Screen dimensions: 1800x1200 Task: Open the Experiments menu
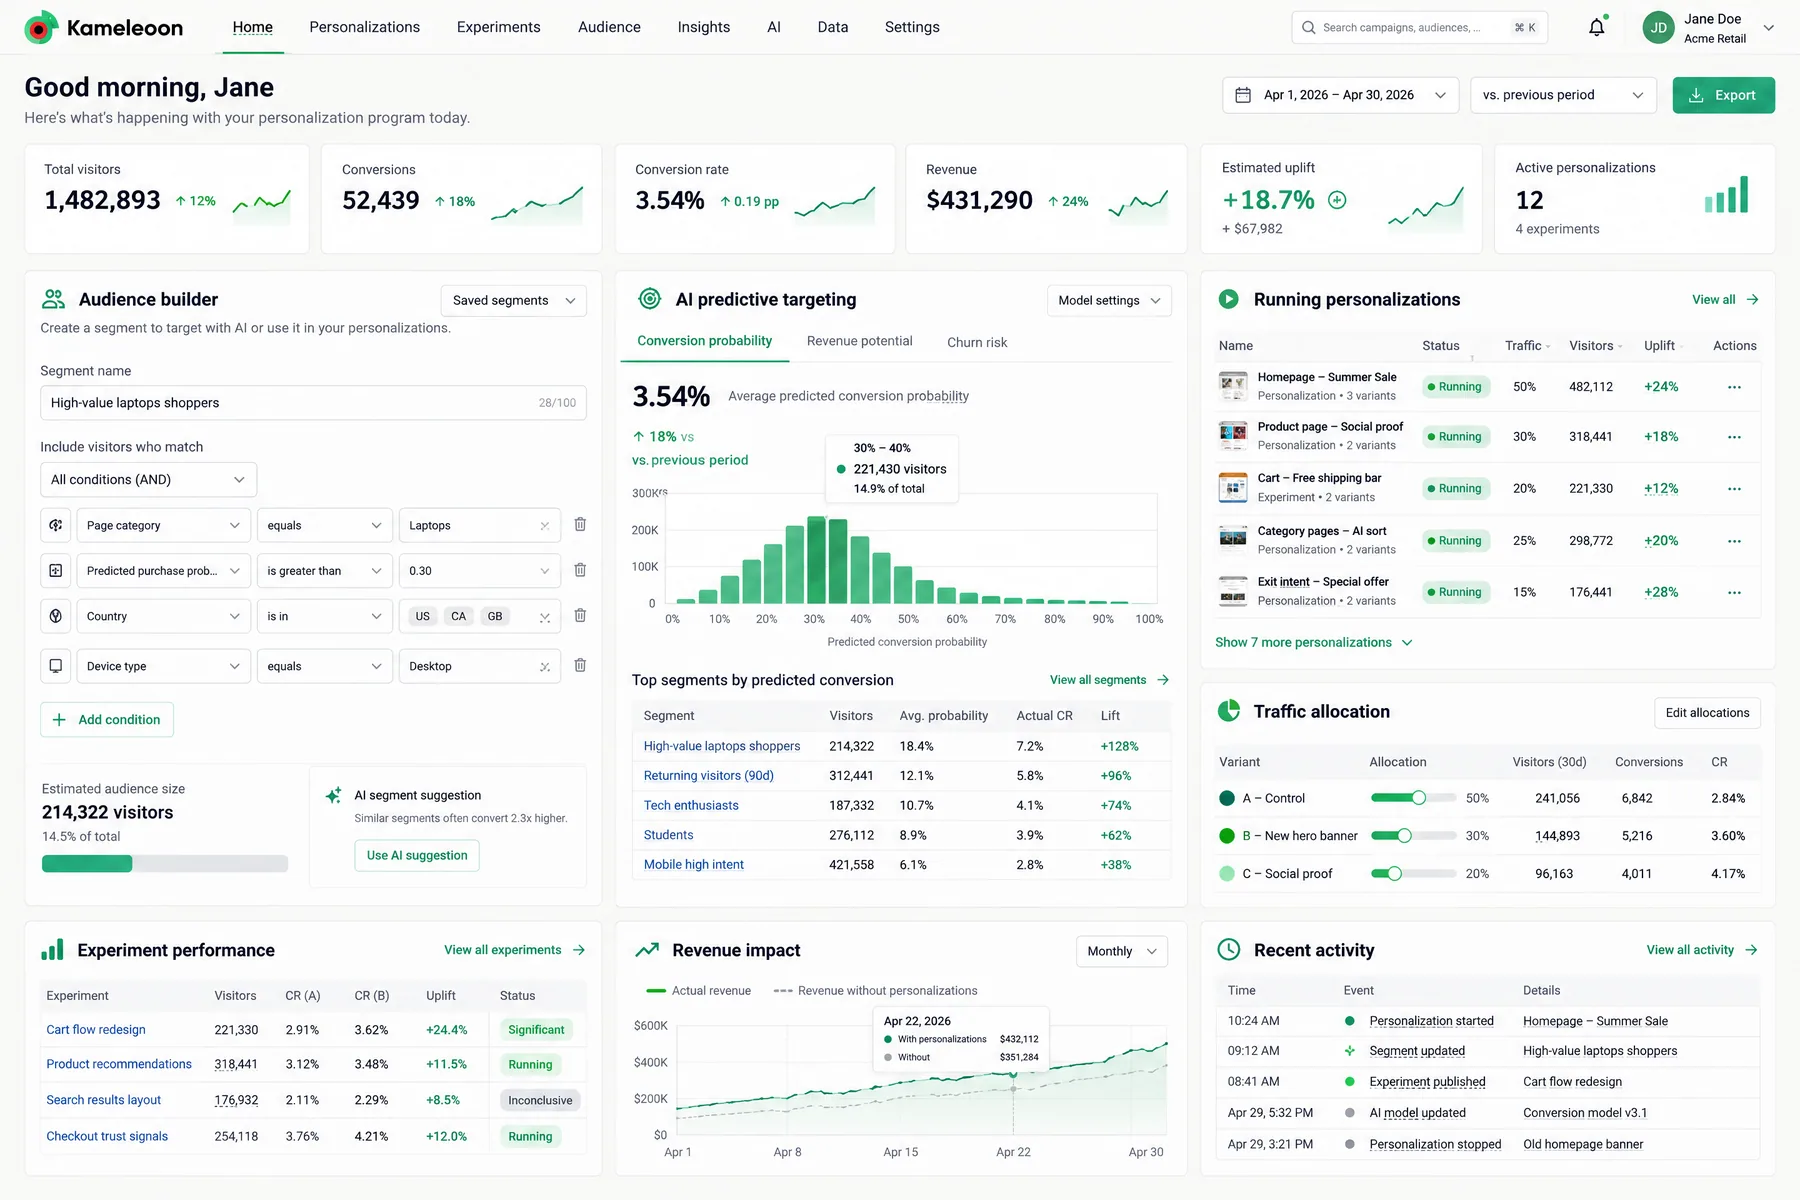click(x=498, y=27)
